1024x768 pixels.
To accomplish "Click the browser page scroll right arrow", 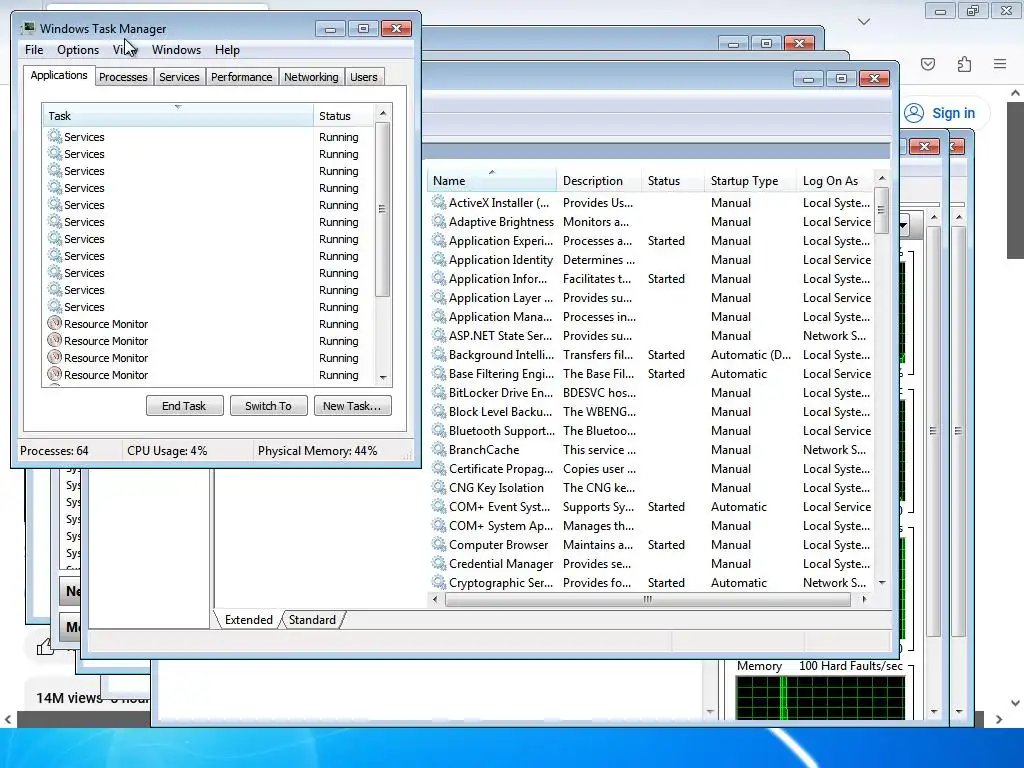I will (999, 719).
